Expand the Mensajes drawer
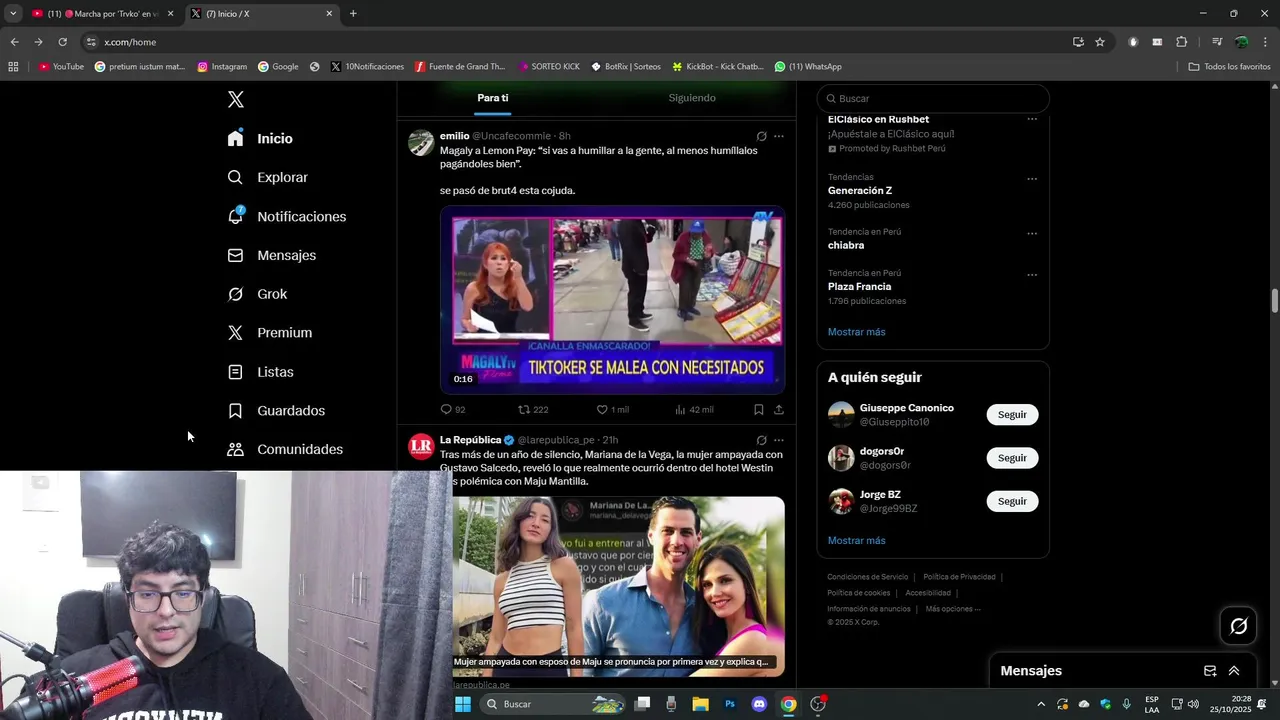This screenshot has height=720, width=1280. coord(1234,671)
